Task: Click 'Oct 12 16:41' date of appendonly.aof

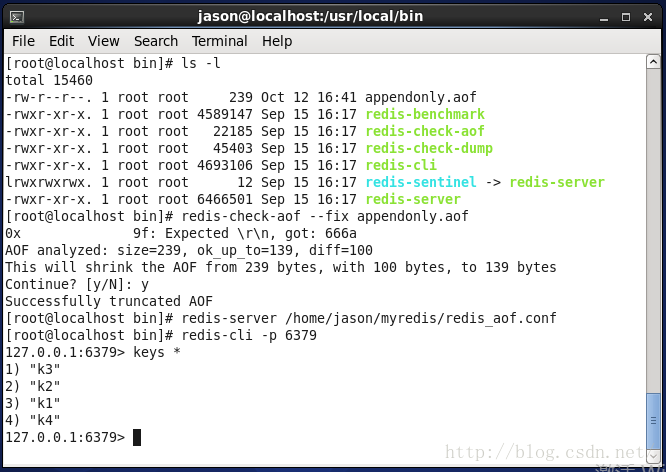Action: pos(309,97)
